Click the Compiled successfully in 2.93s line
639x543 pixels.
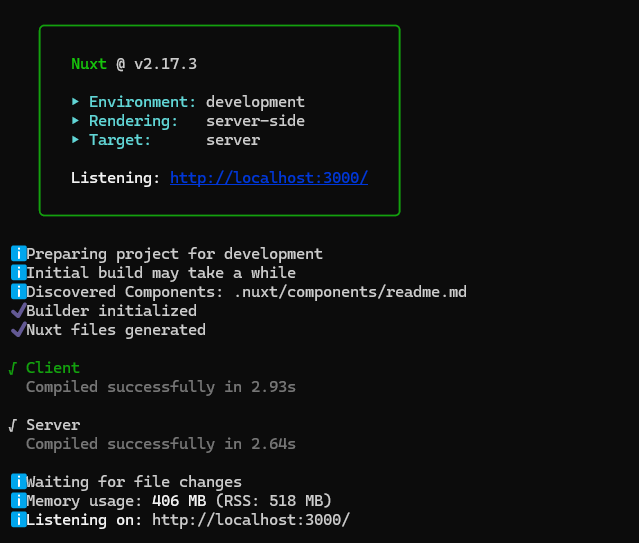[161, 387]
